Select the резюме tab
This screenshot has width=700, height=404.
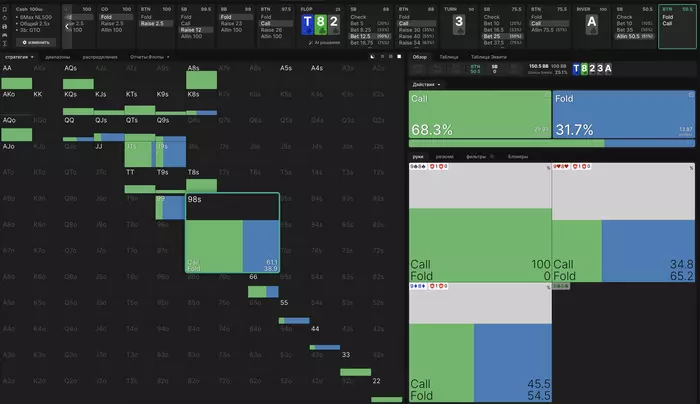click(445, 157)
